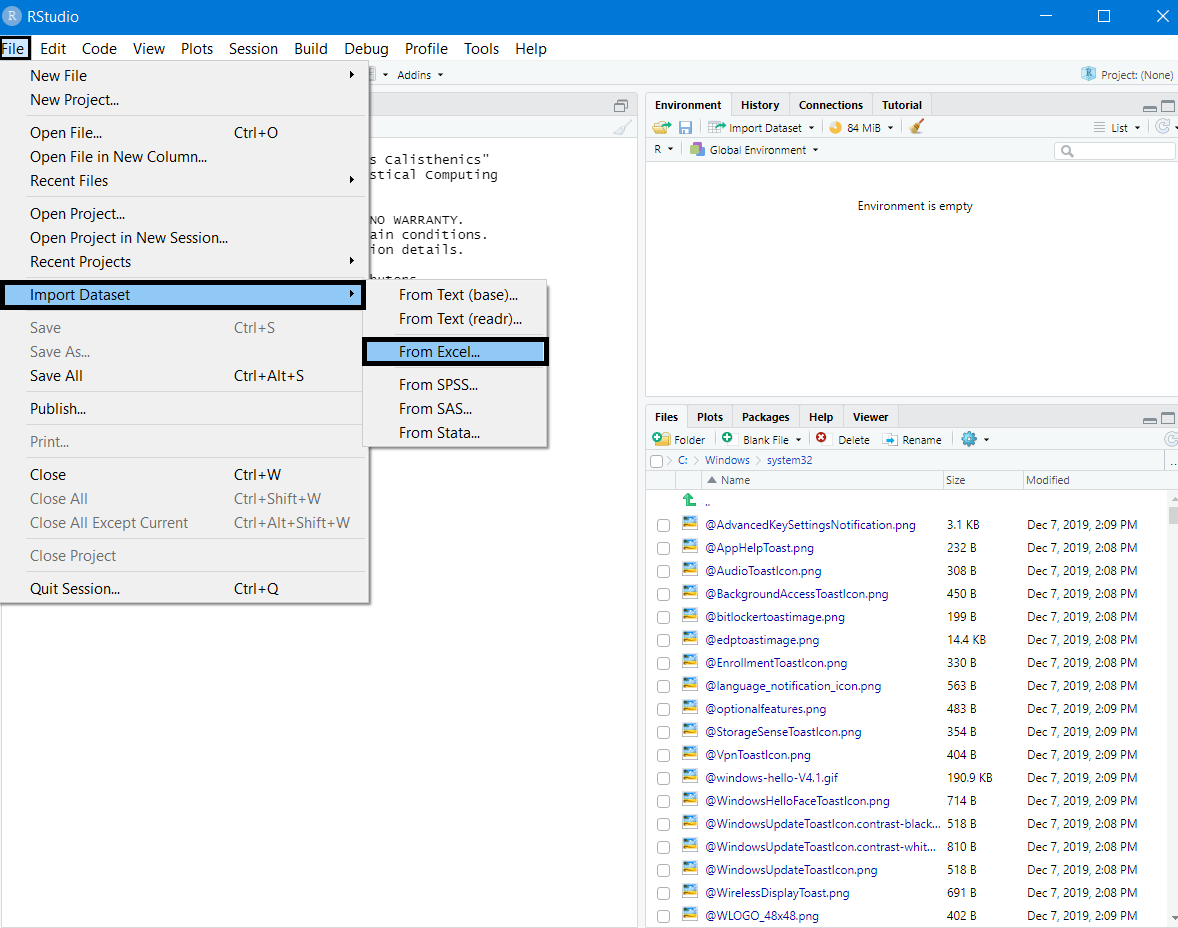Click the save workspace disk icon

(x=685, y=127)
